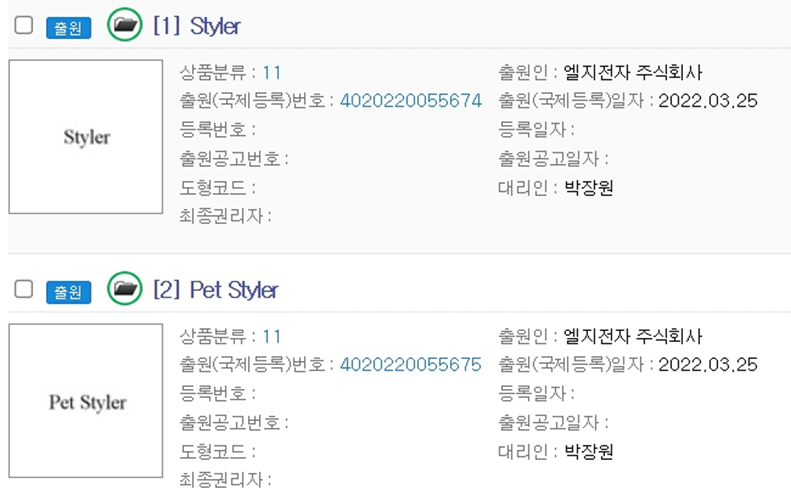Click the 출원 status badge for the Pet Styler result
The height and width of the screenshot is (495, 791).
click(69, 292)
